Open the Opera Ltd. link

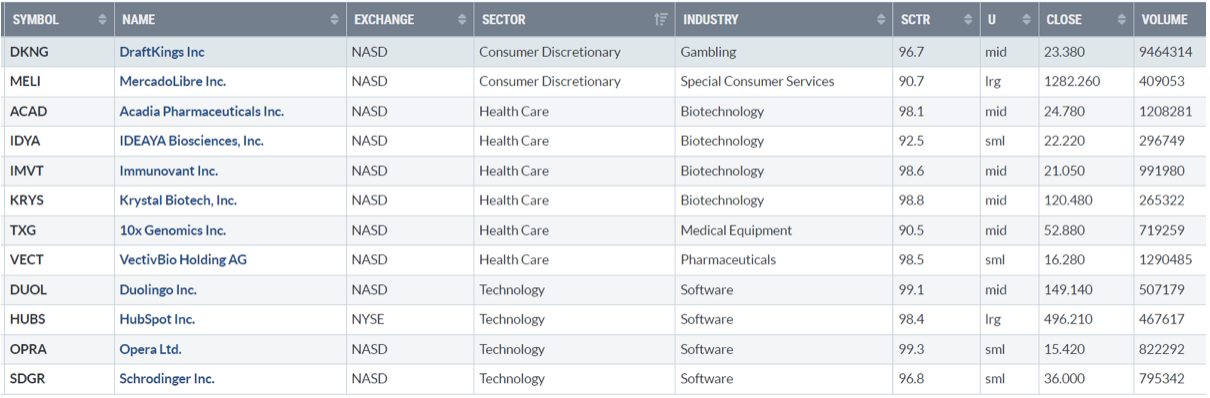150,349
